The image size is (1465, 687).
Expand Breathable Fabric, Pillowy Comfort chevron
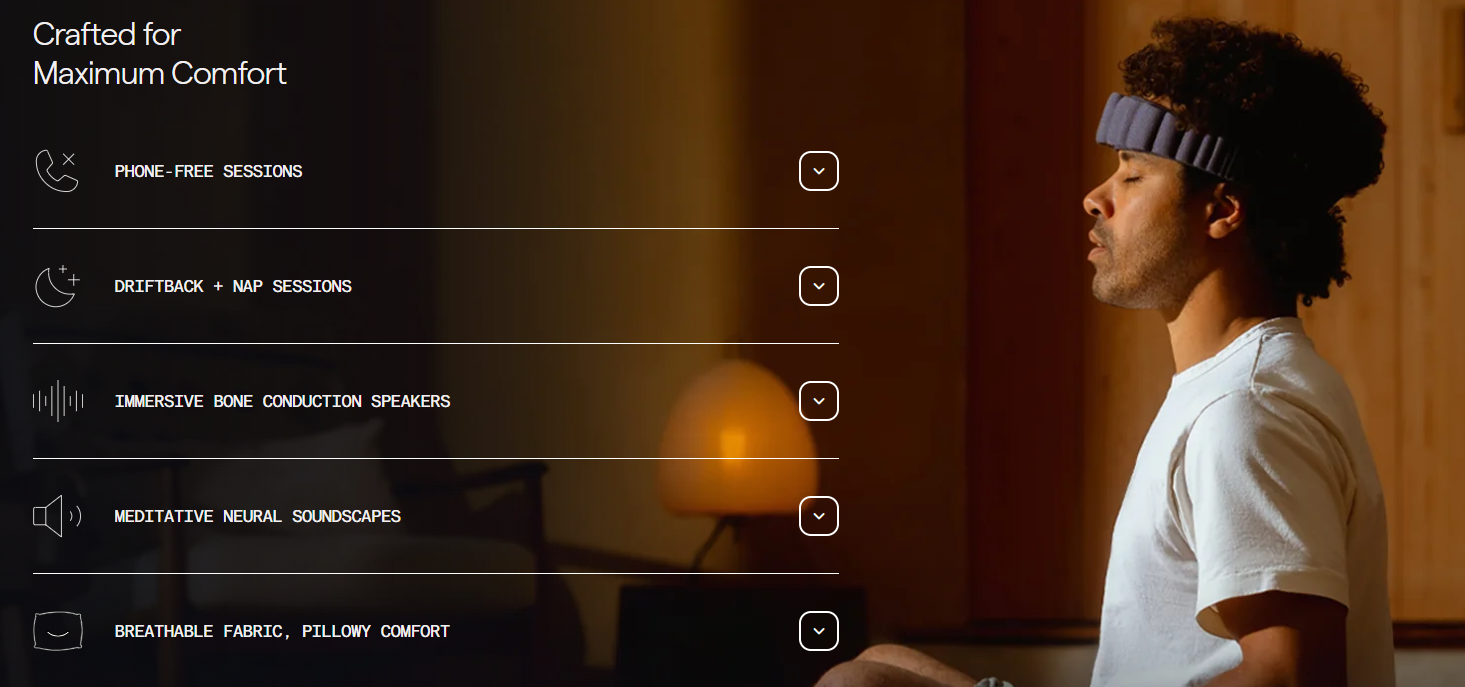tap(819, 631)
